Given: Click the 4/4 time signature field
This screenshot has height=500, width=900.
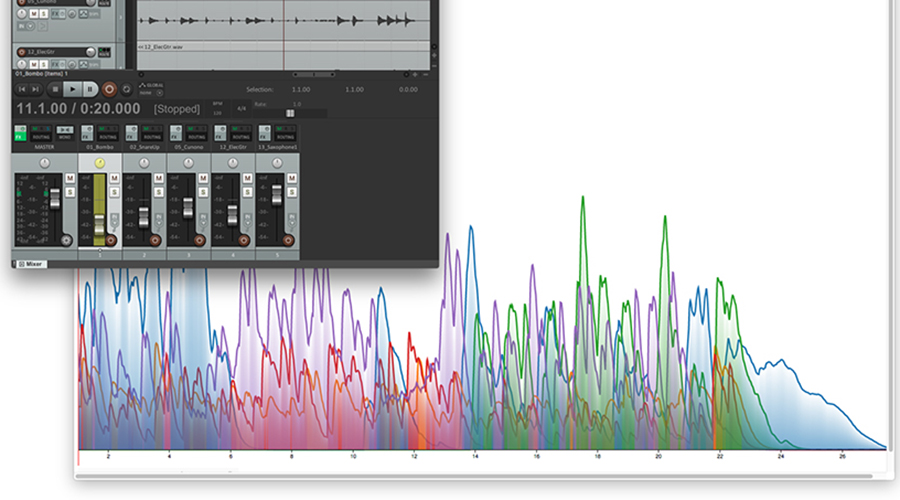Looking at the screenshot, I should coord(242,108).
